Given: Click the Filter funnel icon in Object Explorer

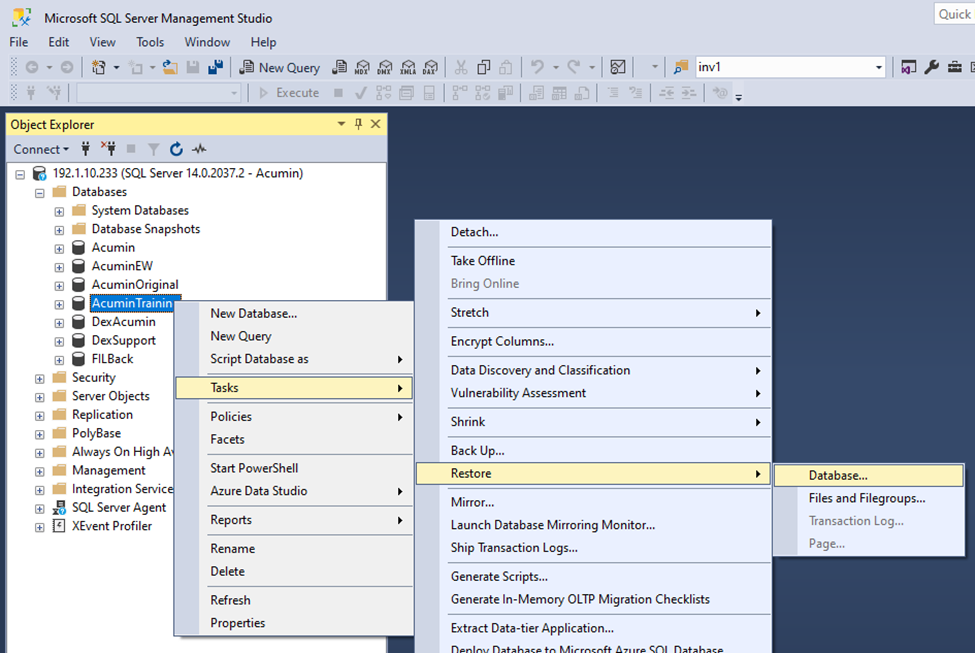Looking at the screenshot, I should 154,149.
